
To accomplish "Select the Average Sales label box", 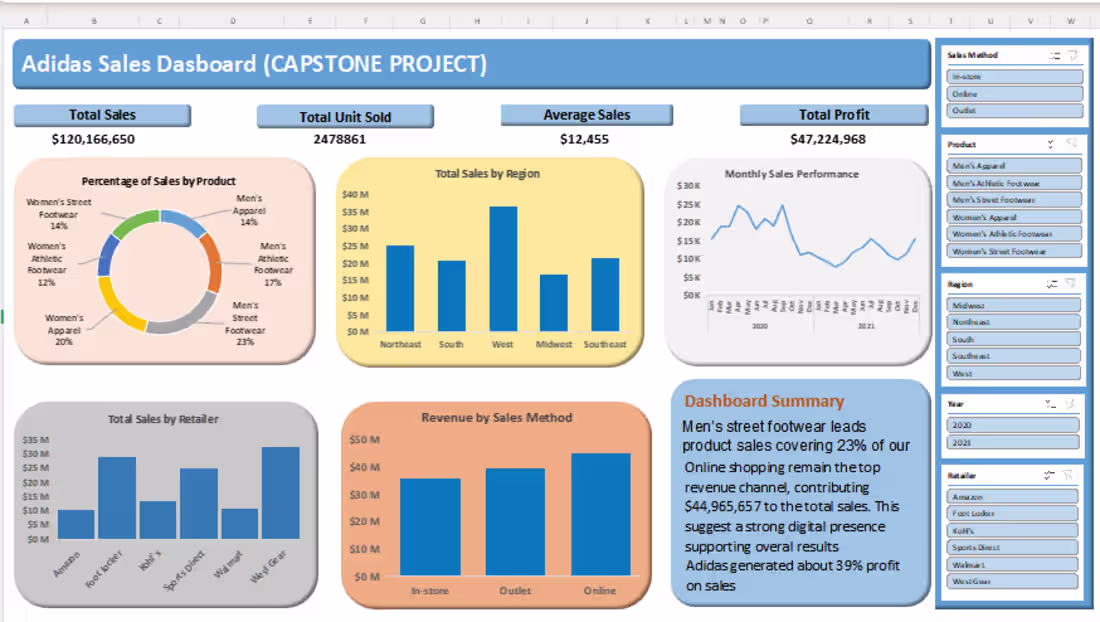I will 587,115.
